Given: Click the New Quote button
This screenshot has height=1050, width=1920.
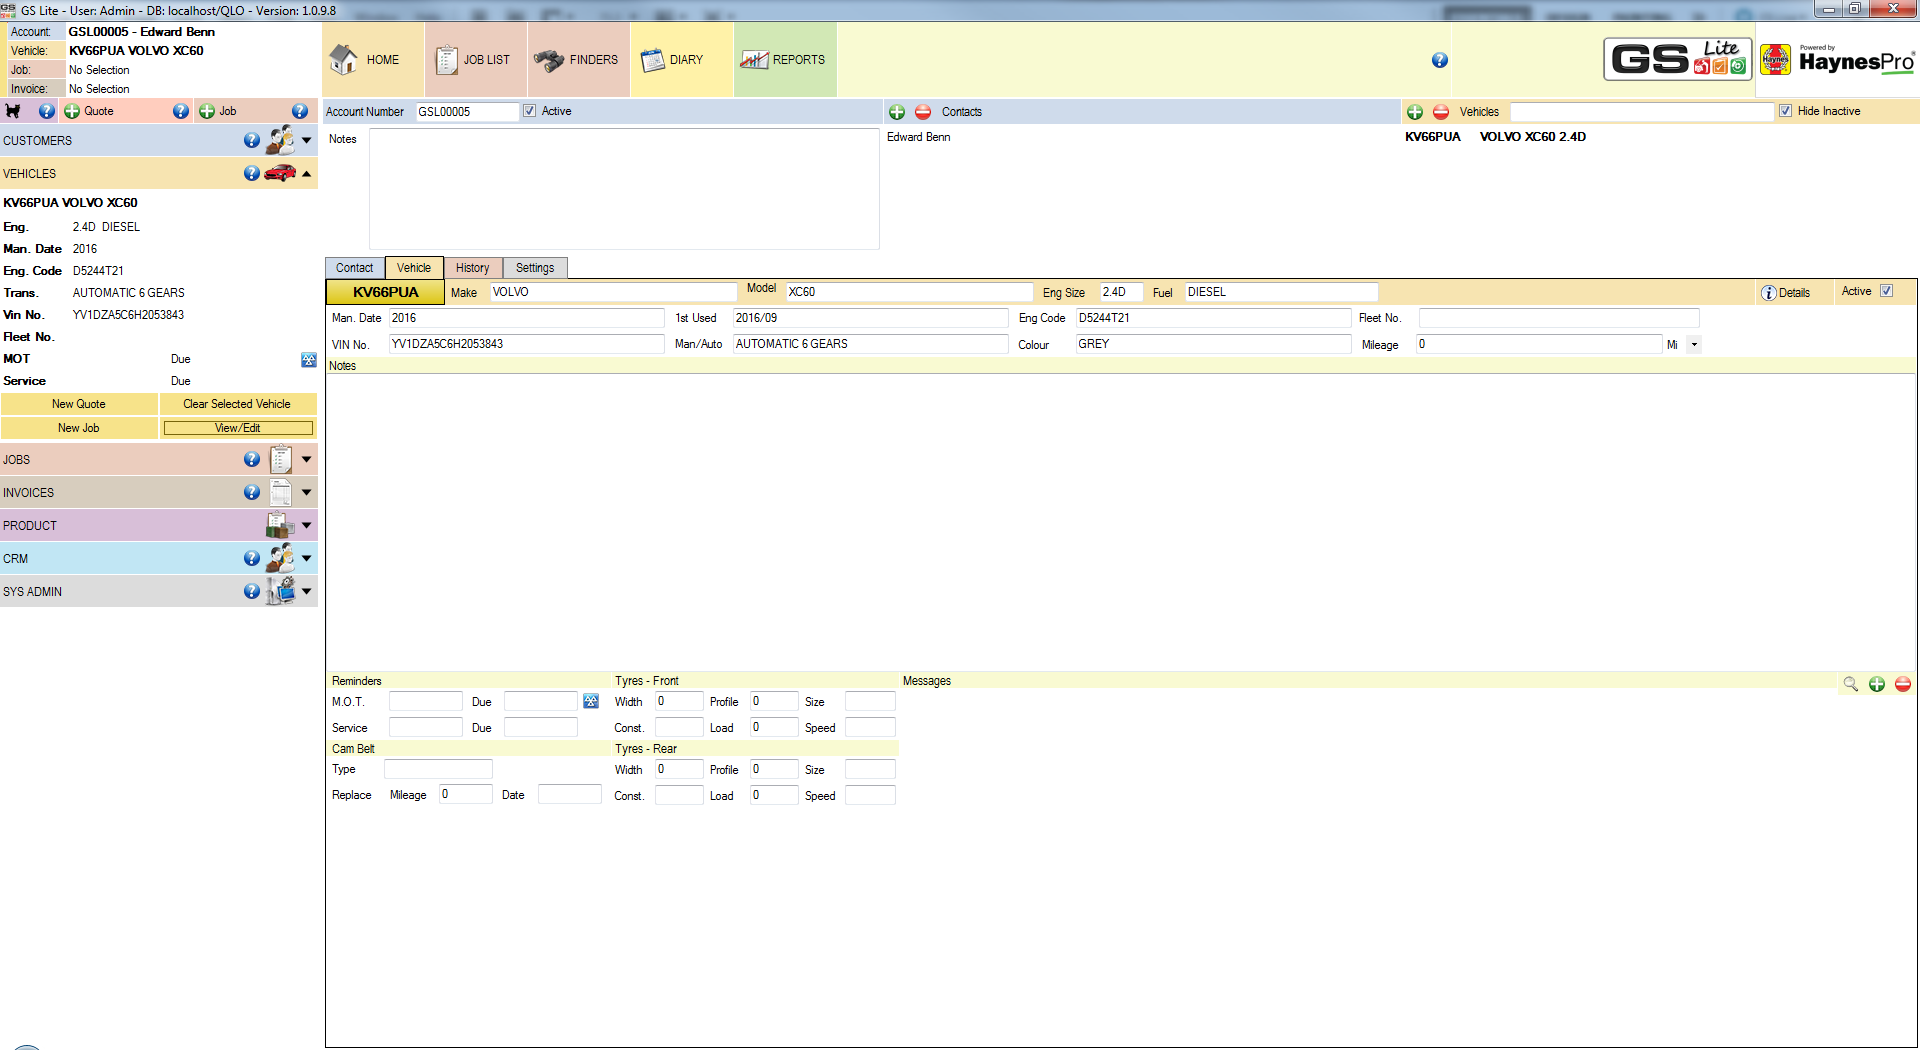Looking at the screenshot, I should 79,404.
